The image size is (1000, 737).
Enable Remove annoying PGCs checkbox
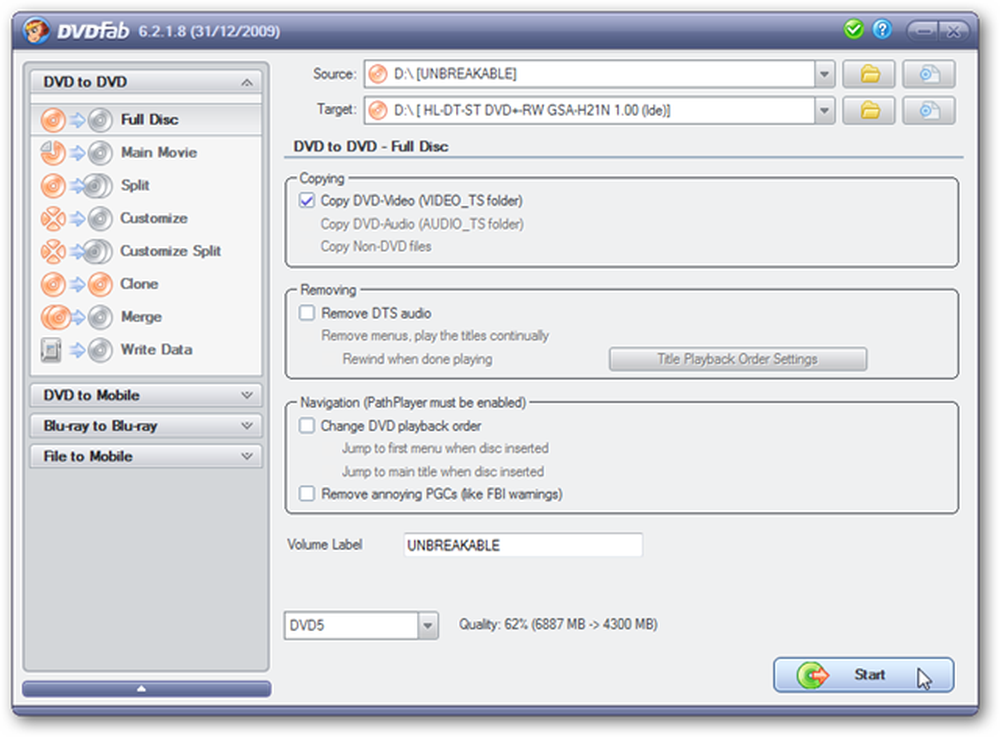point(307,494)
